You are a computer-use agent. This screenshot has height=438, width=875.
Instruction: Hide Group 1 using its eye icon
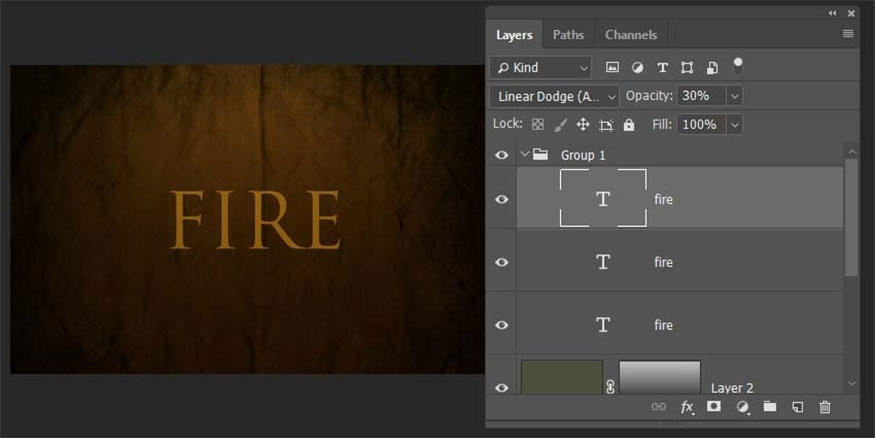coord(502,155)
